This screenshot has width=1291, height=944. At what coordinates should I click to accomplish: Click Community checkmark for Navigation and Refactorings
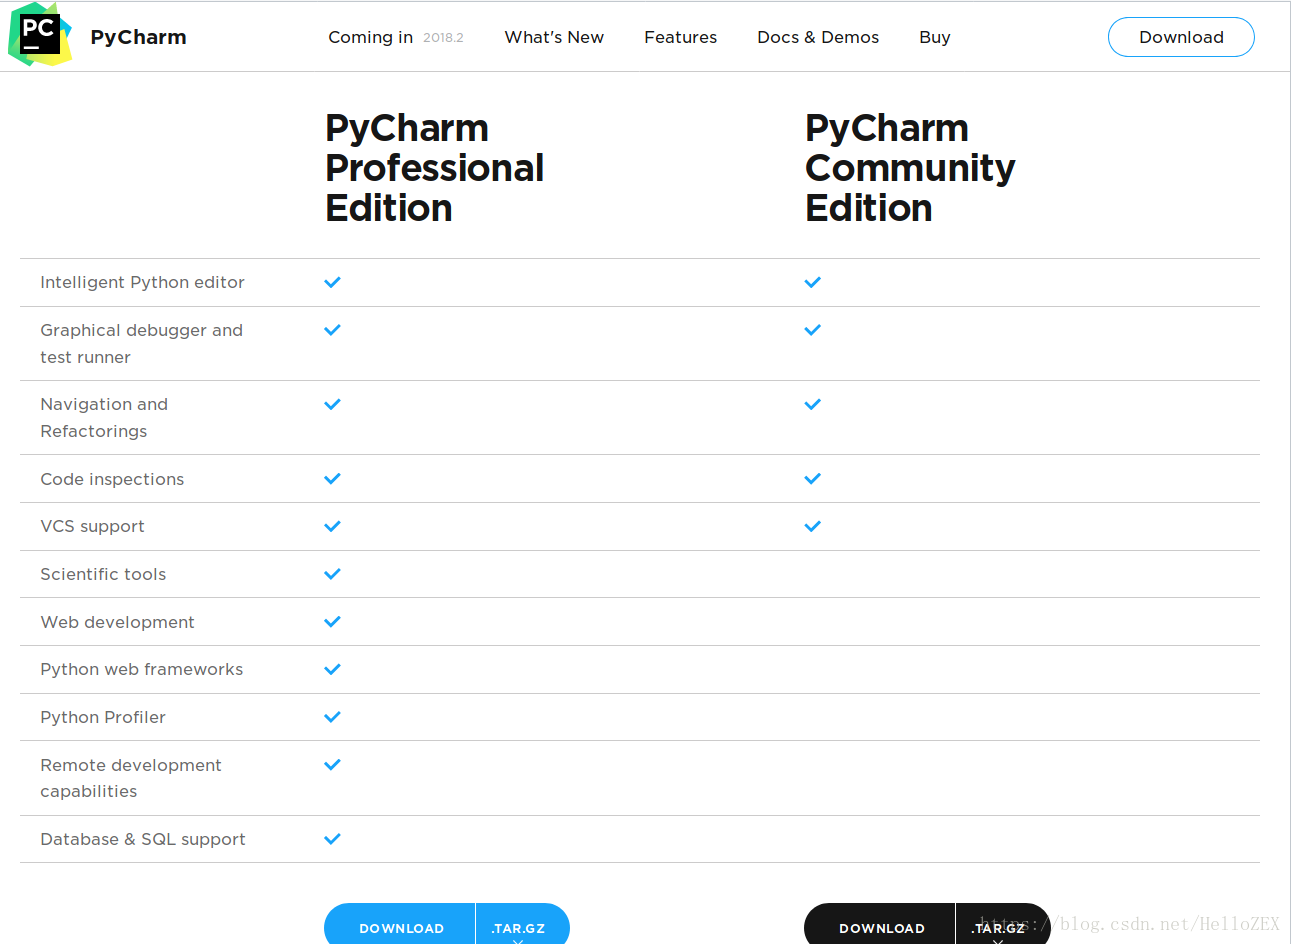[813, 404]
